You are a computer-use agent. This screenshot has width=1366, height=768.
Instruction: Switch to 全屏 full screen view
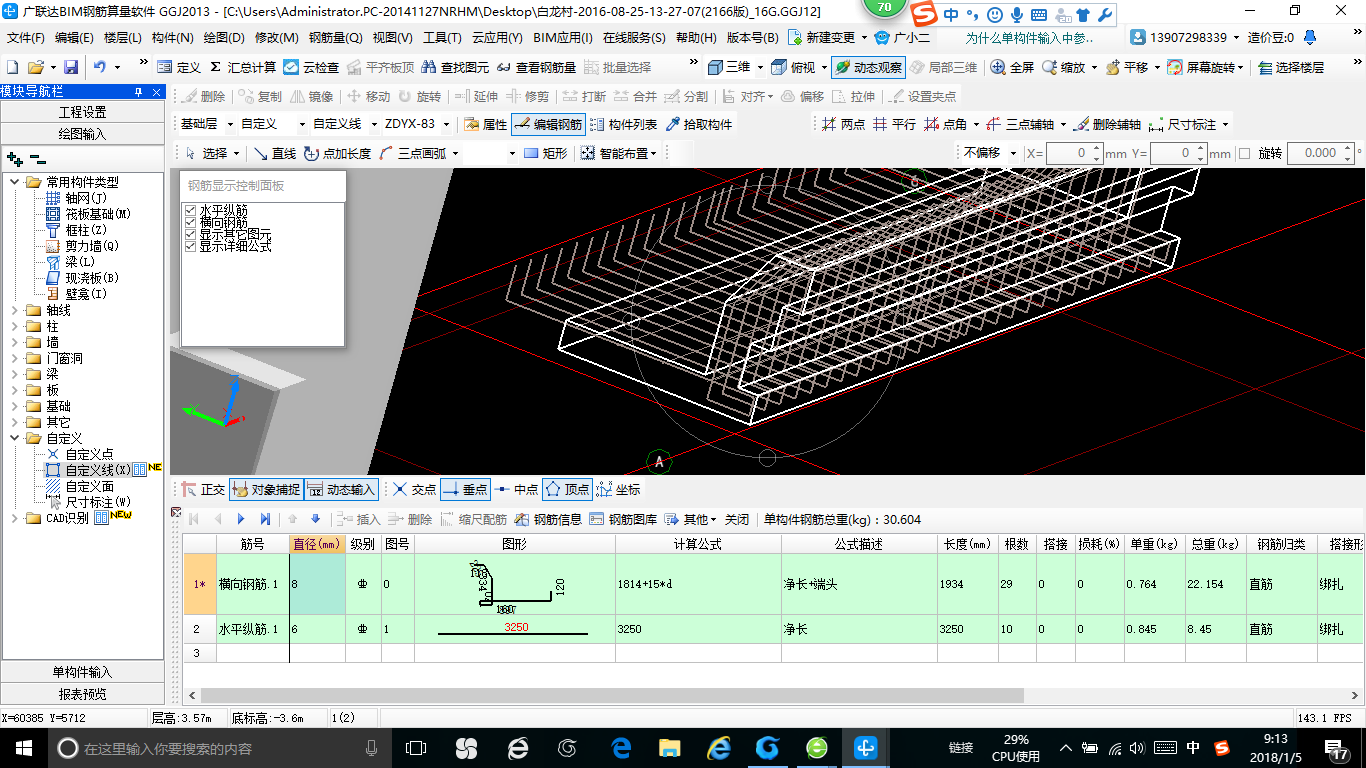click(1012, 67)
